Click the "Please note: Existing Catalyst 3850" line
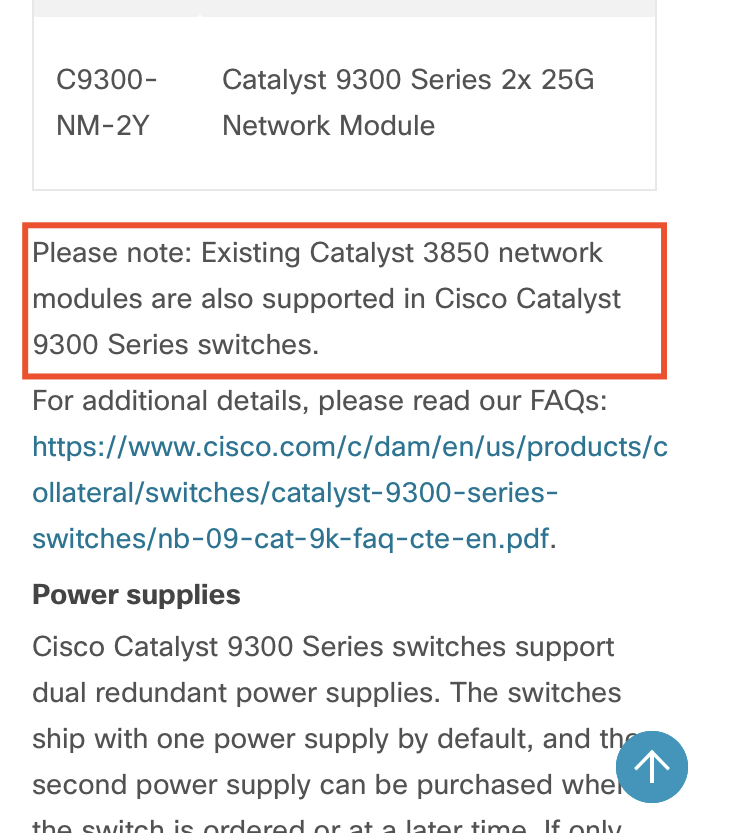 (317, 252)
